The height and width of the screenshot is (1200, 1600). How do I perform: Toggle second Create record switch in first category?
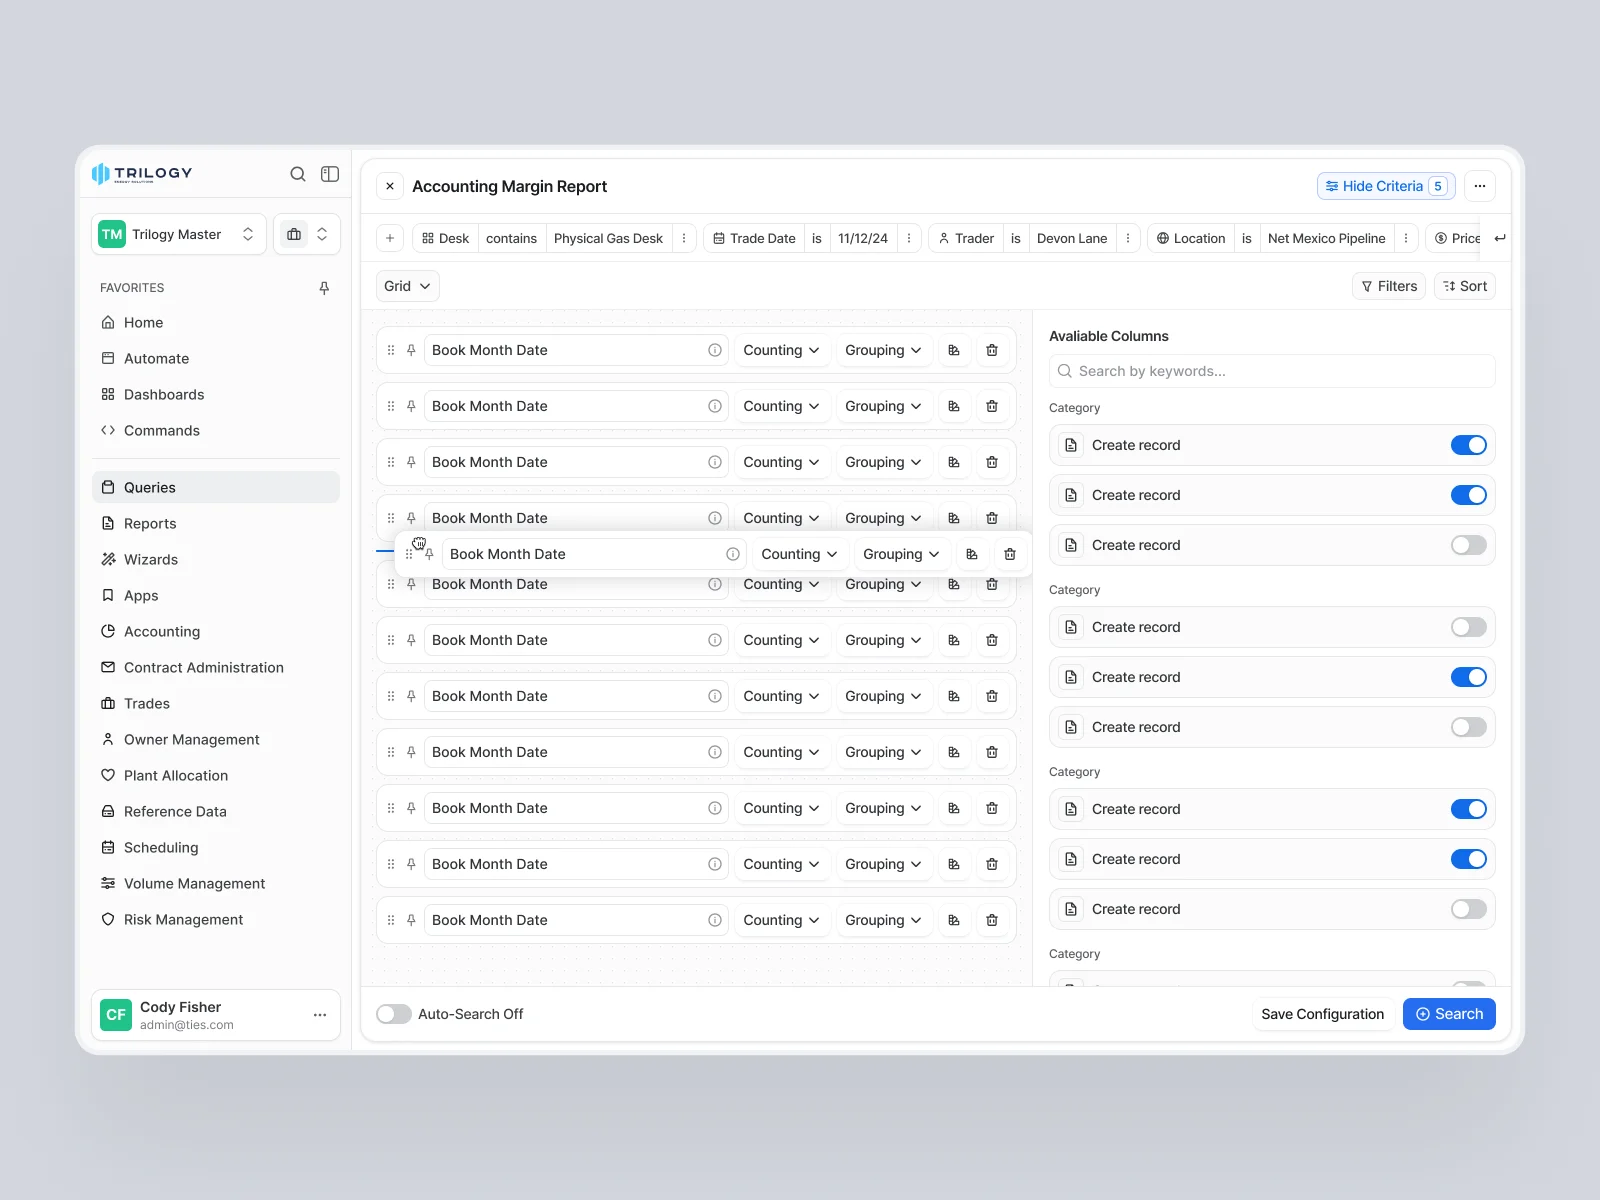pyautogui.click(x=1469, y=495)
